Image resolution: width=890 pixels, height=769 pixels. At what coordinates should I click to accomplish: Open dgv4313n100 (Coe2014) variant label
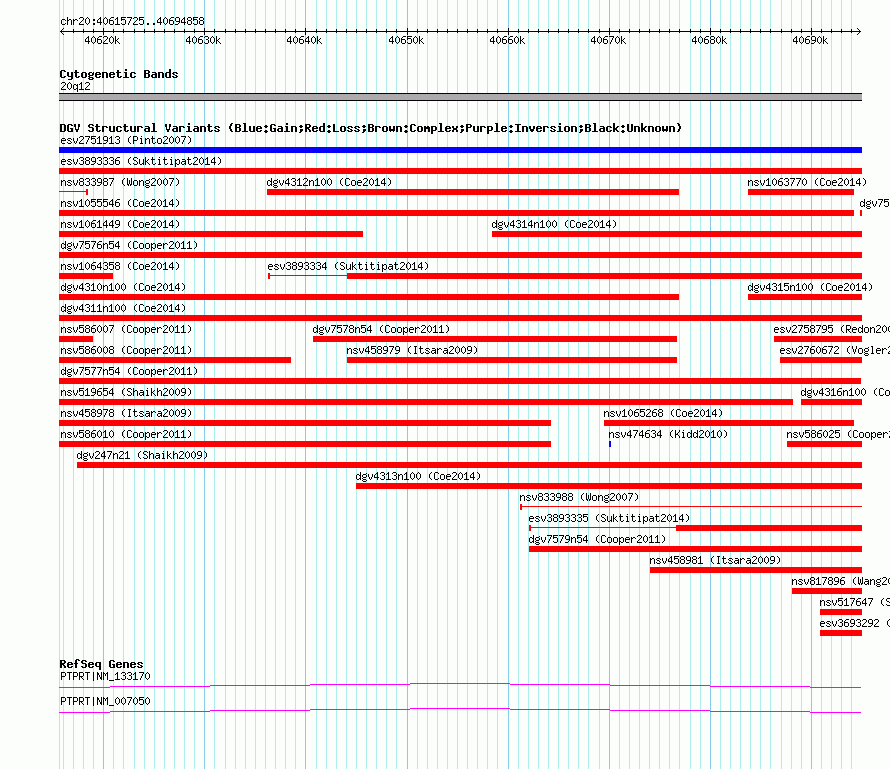click(418, 476)
